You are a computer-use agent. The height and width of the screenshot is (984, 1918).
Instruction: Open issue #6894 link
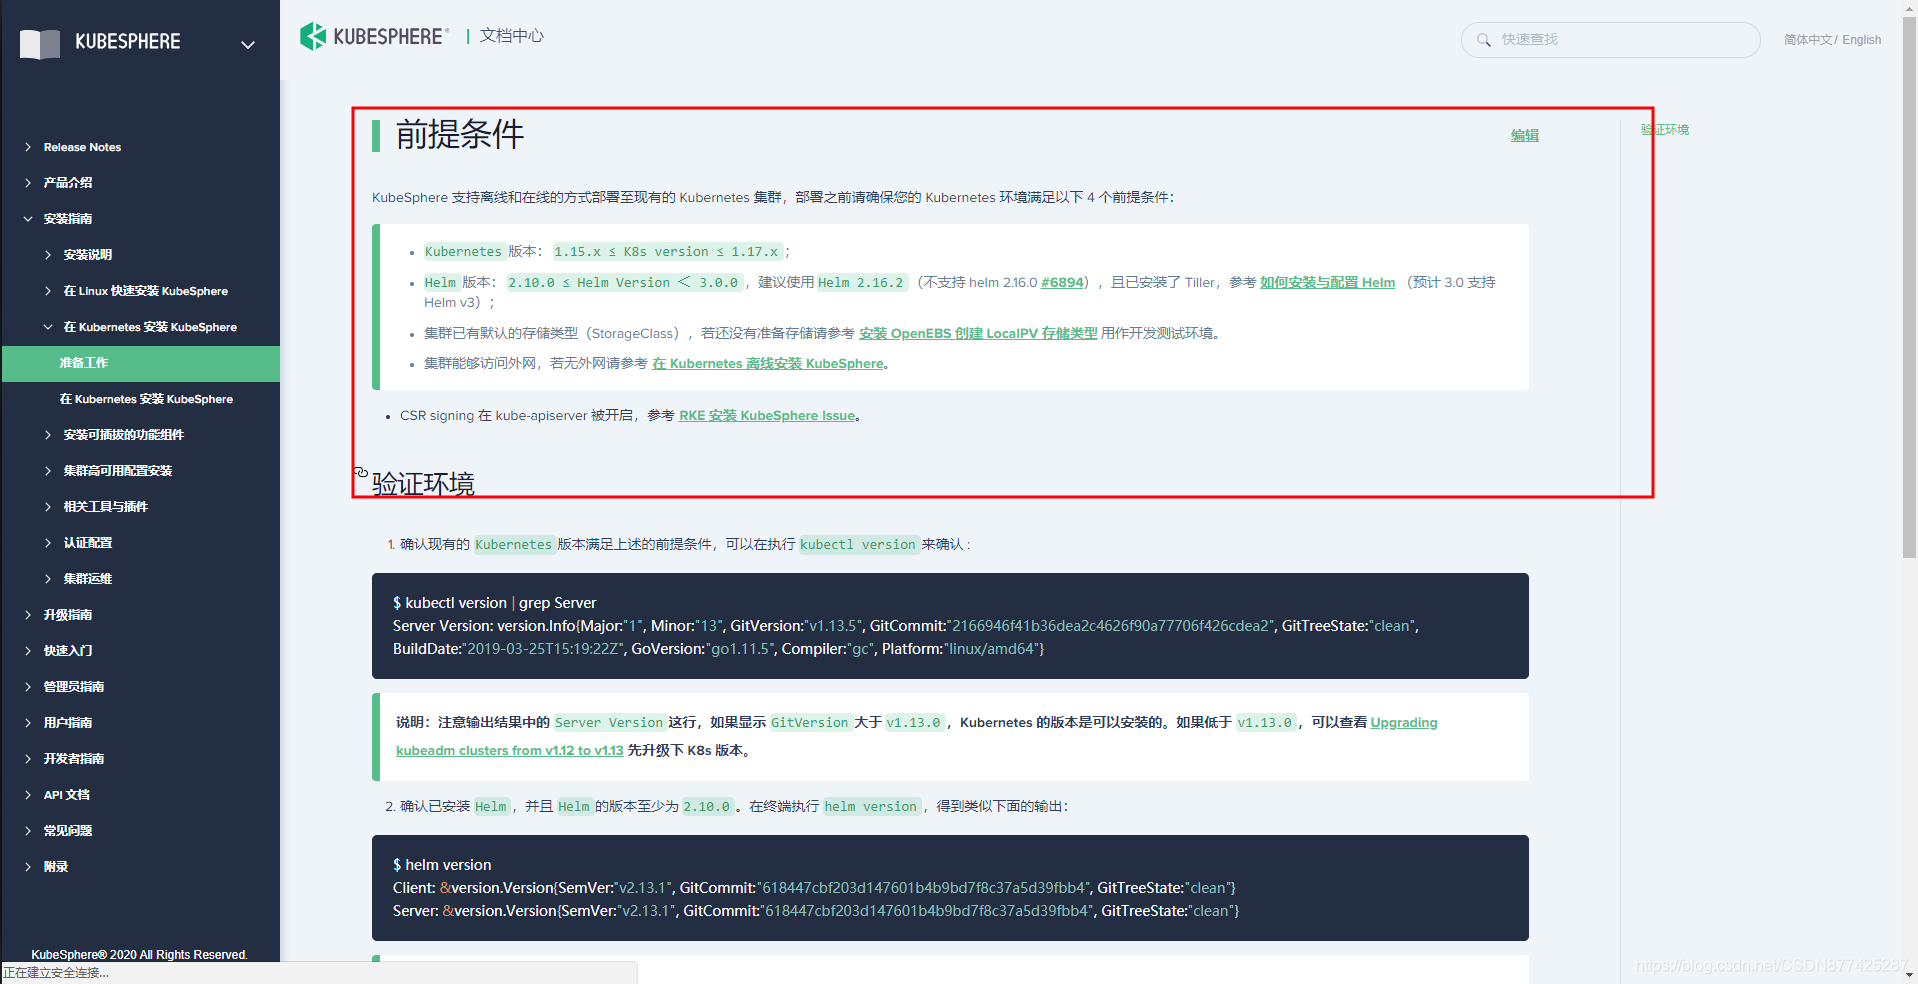point(1062,283)
